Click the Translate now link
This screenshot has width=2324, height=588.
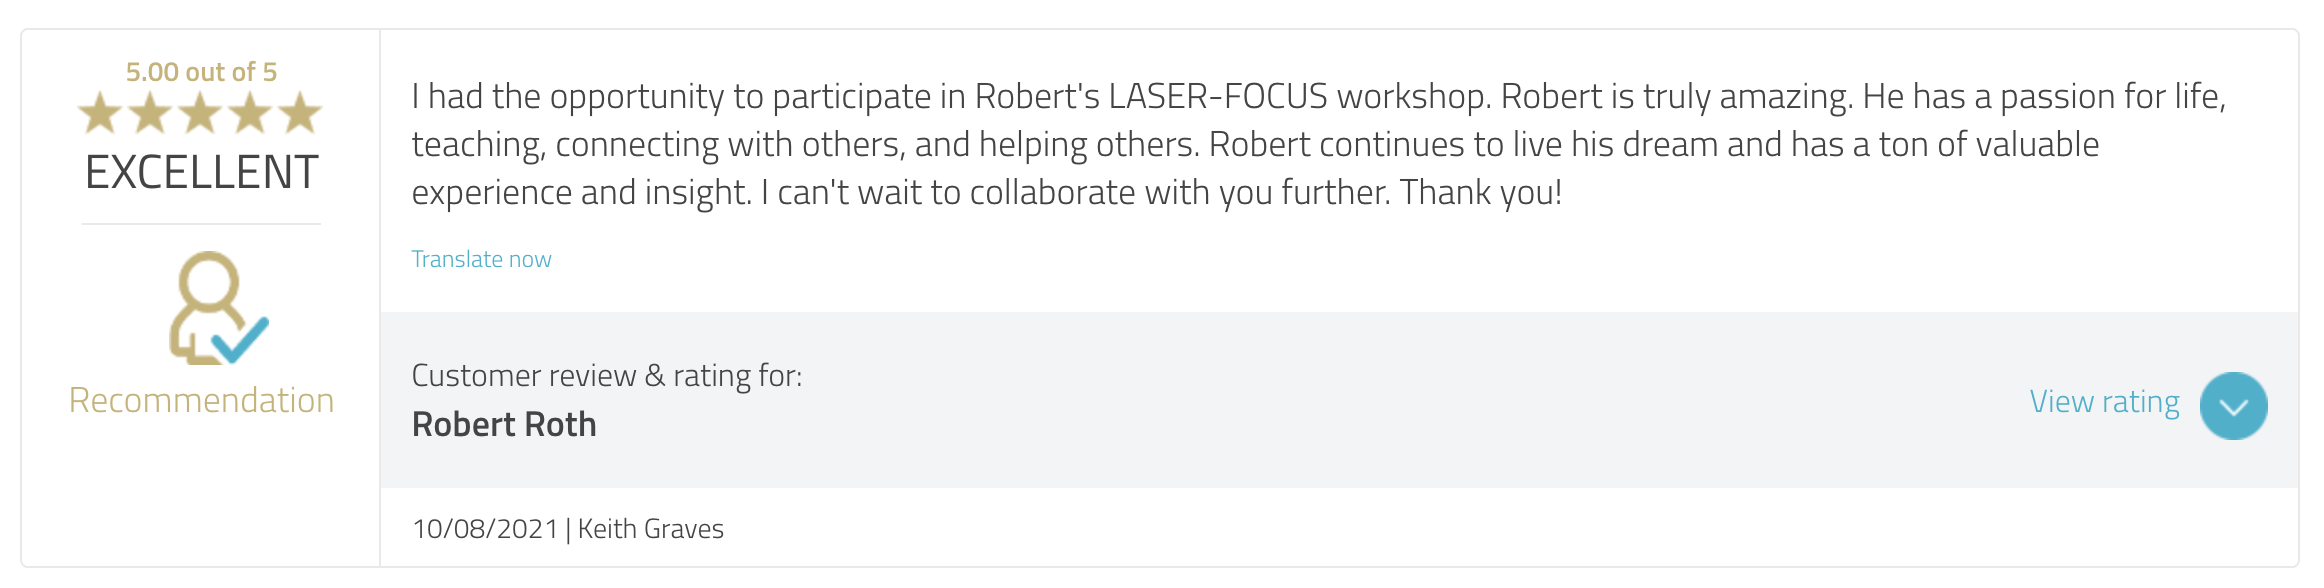tap(481, 260)
